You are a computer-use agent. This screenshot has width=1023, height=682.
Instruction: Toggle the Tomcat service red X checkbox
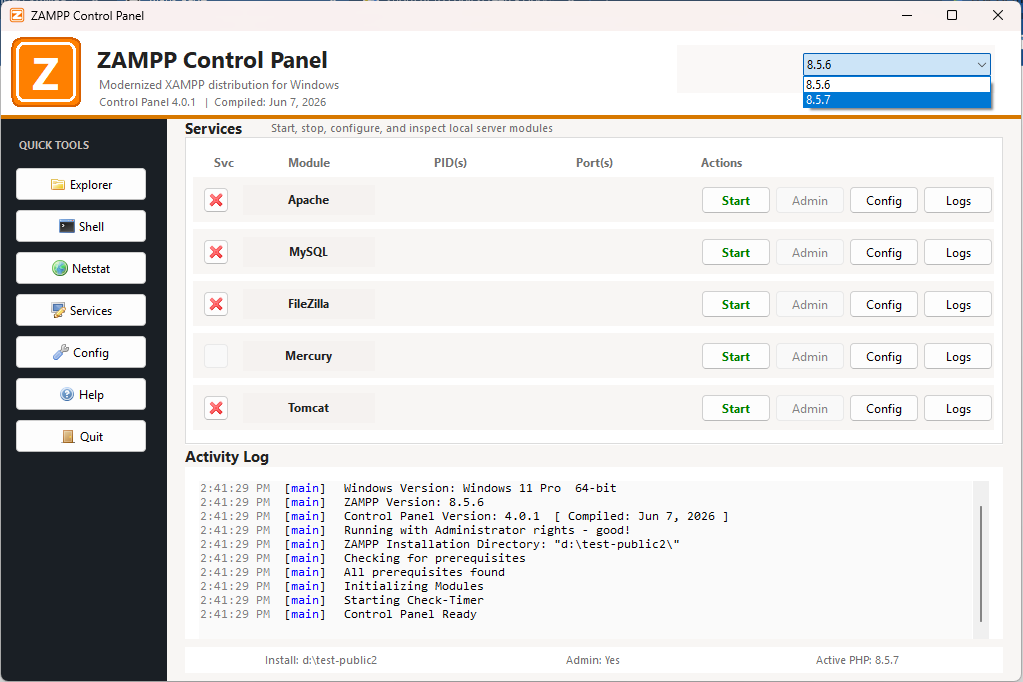click(216, 408)
